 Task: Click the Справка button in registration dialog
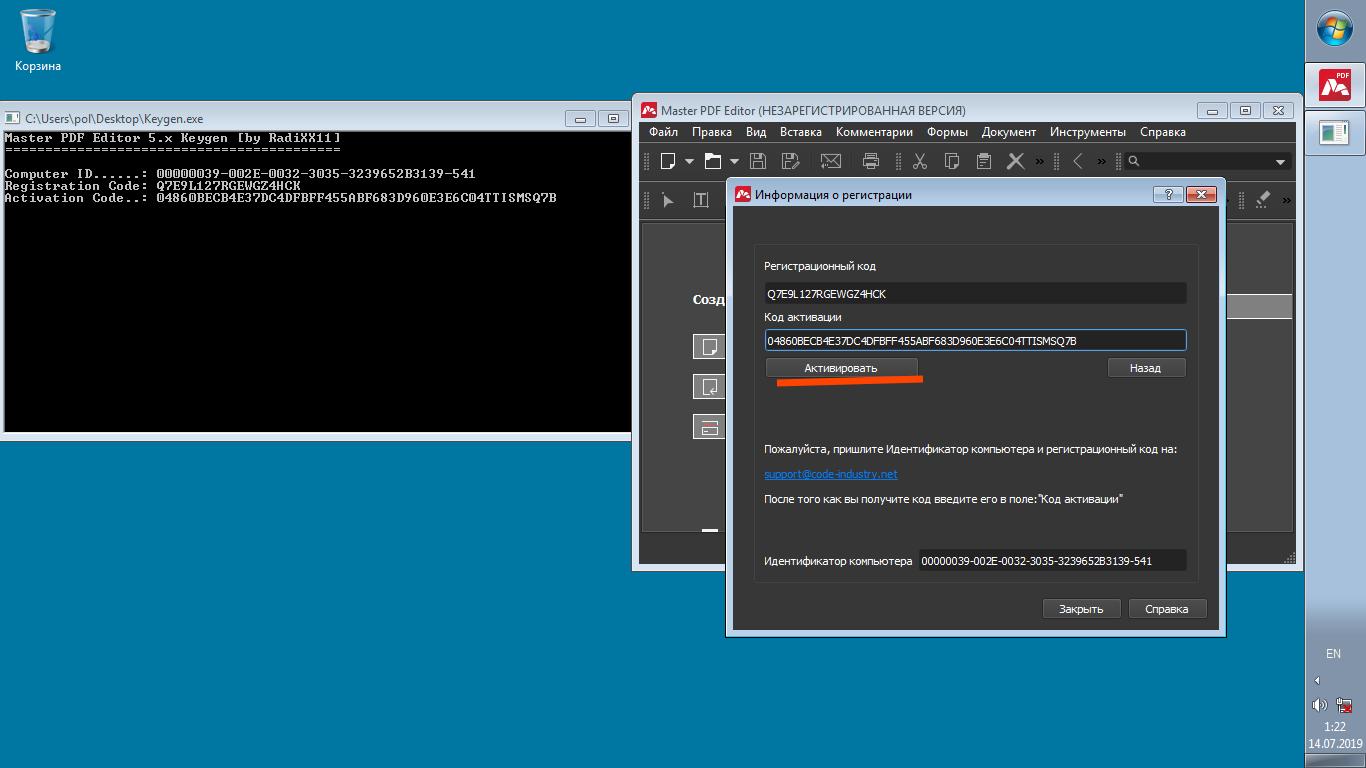1167,609
